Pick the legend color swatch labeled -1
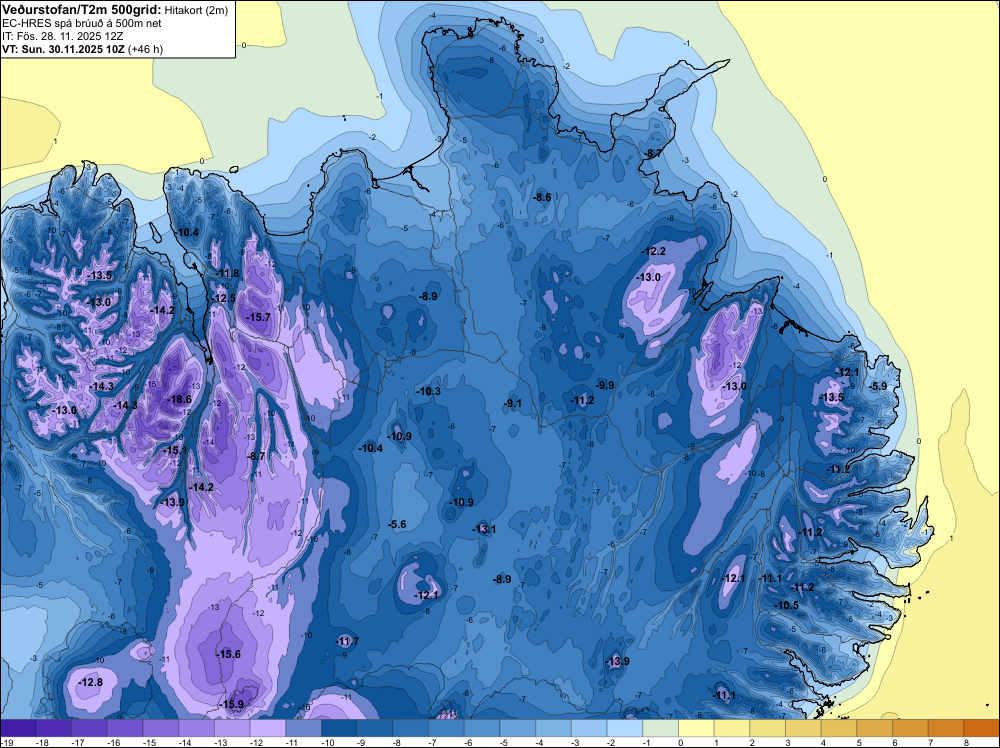This screenshot has height=748, width=1000. pyautogui.click(x=661, y=728)
